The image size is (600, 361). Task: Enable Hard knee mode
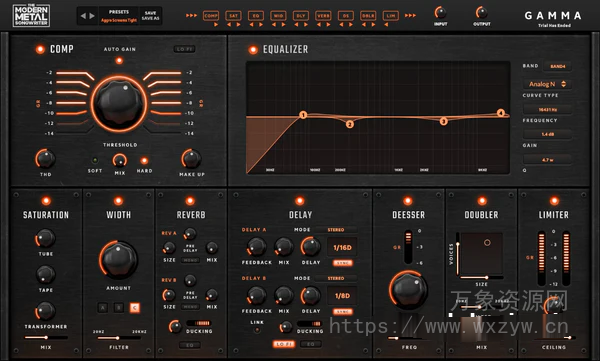144,160
